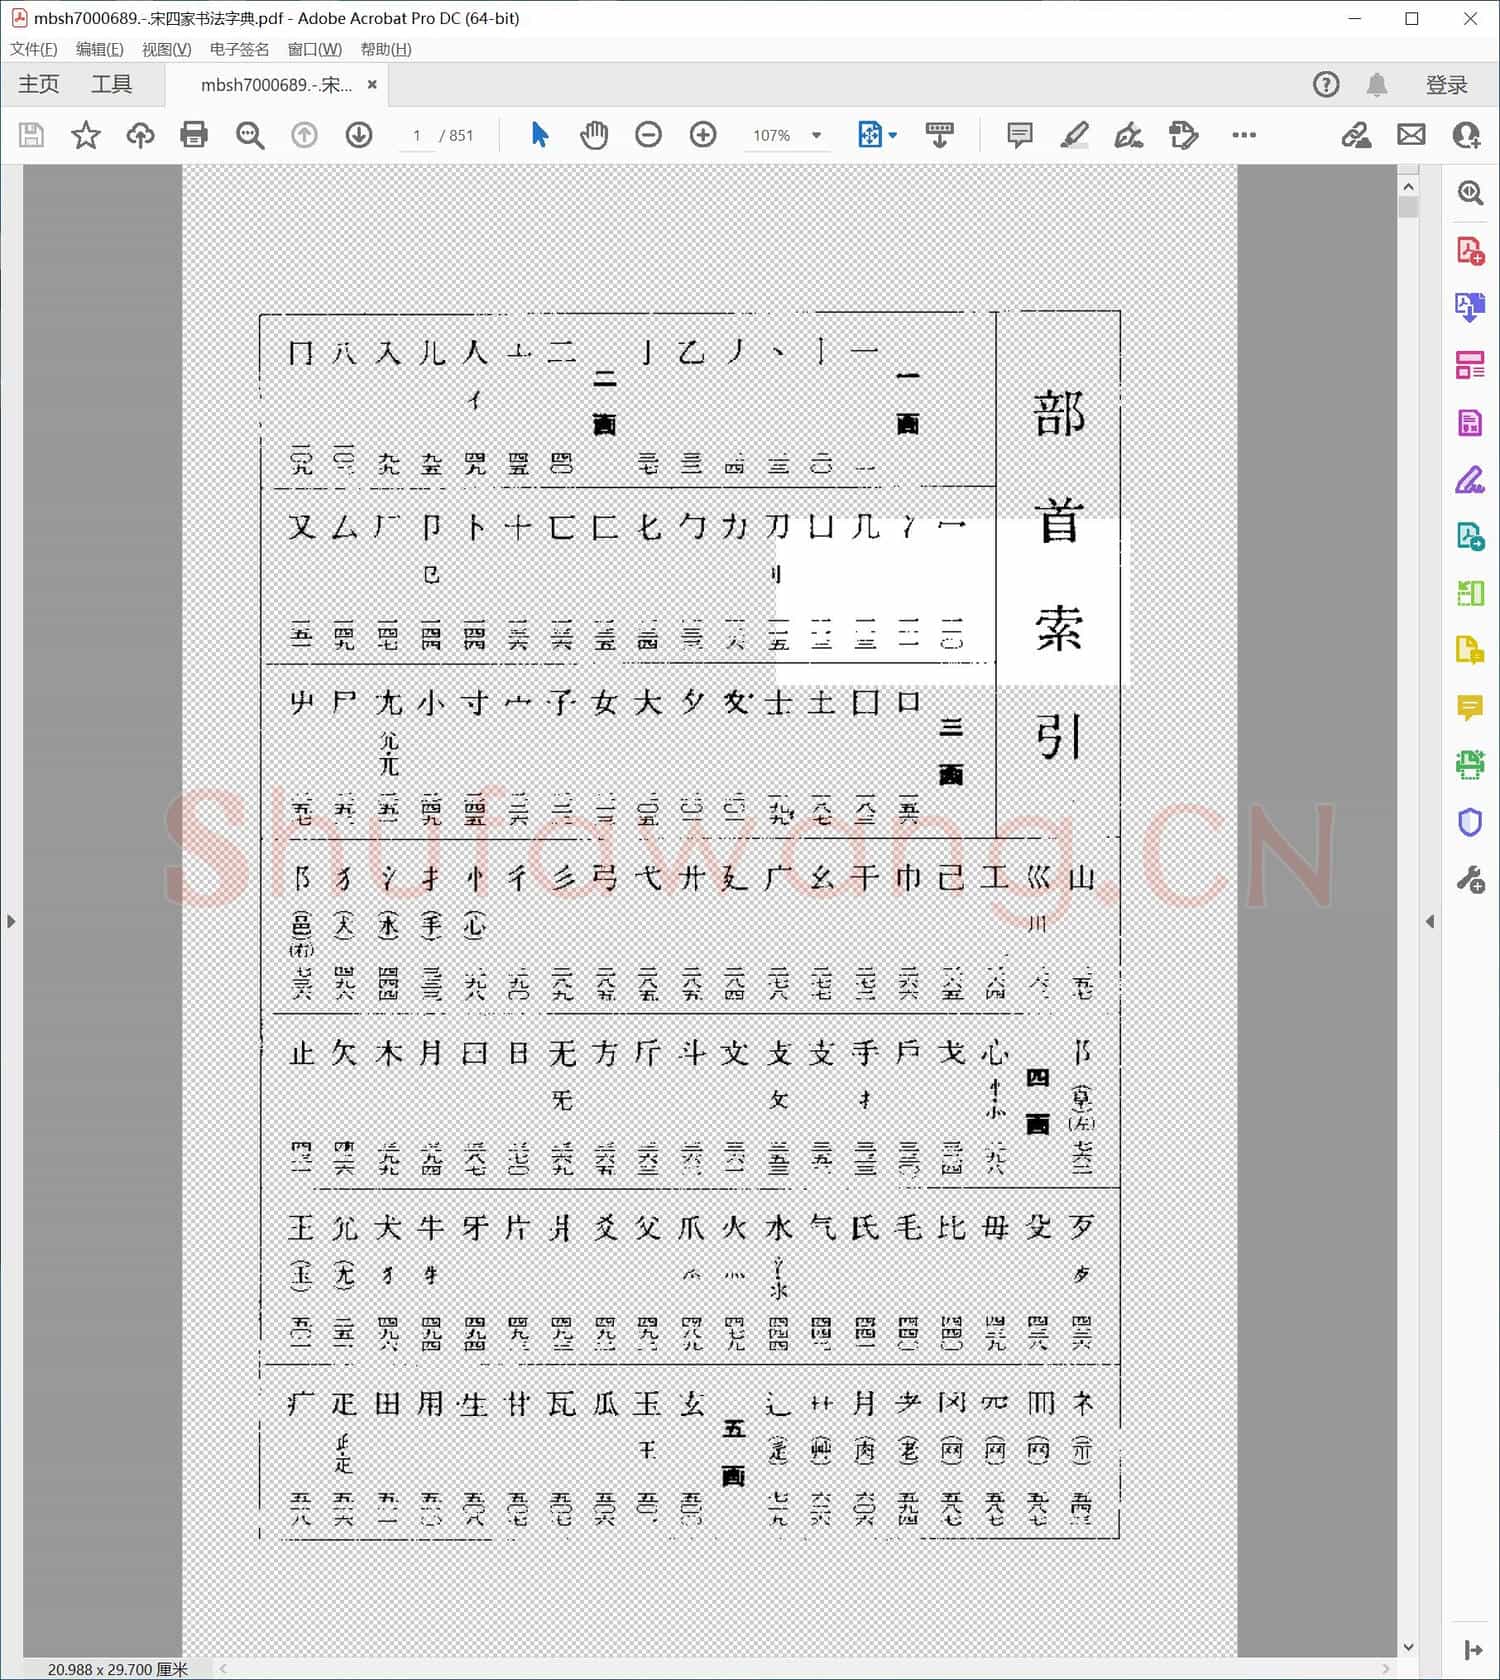Zoom out with the minus icon

coord(648,135)
